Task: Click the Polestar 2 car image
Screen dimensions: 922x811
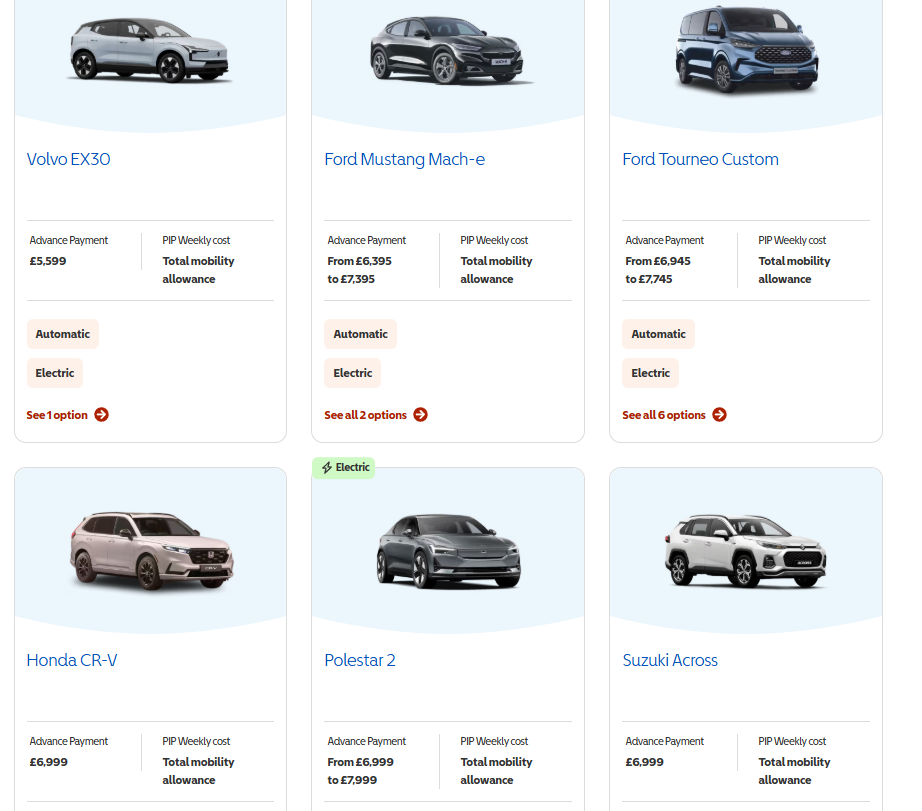Action: tap(449, 551)
